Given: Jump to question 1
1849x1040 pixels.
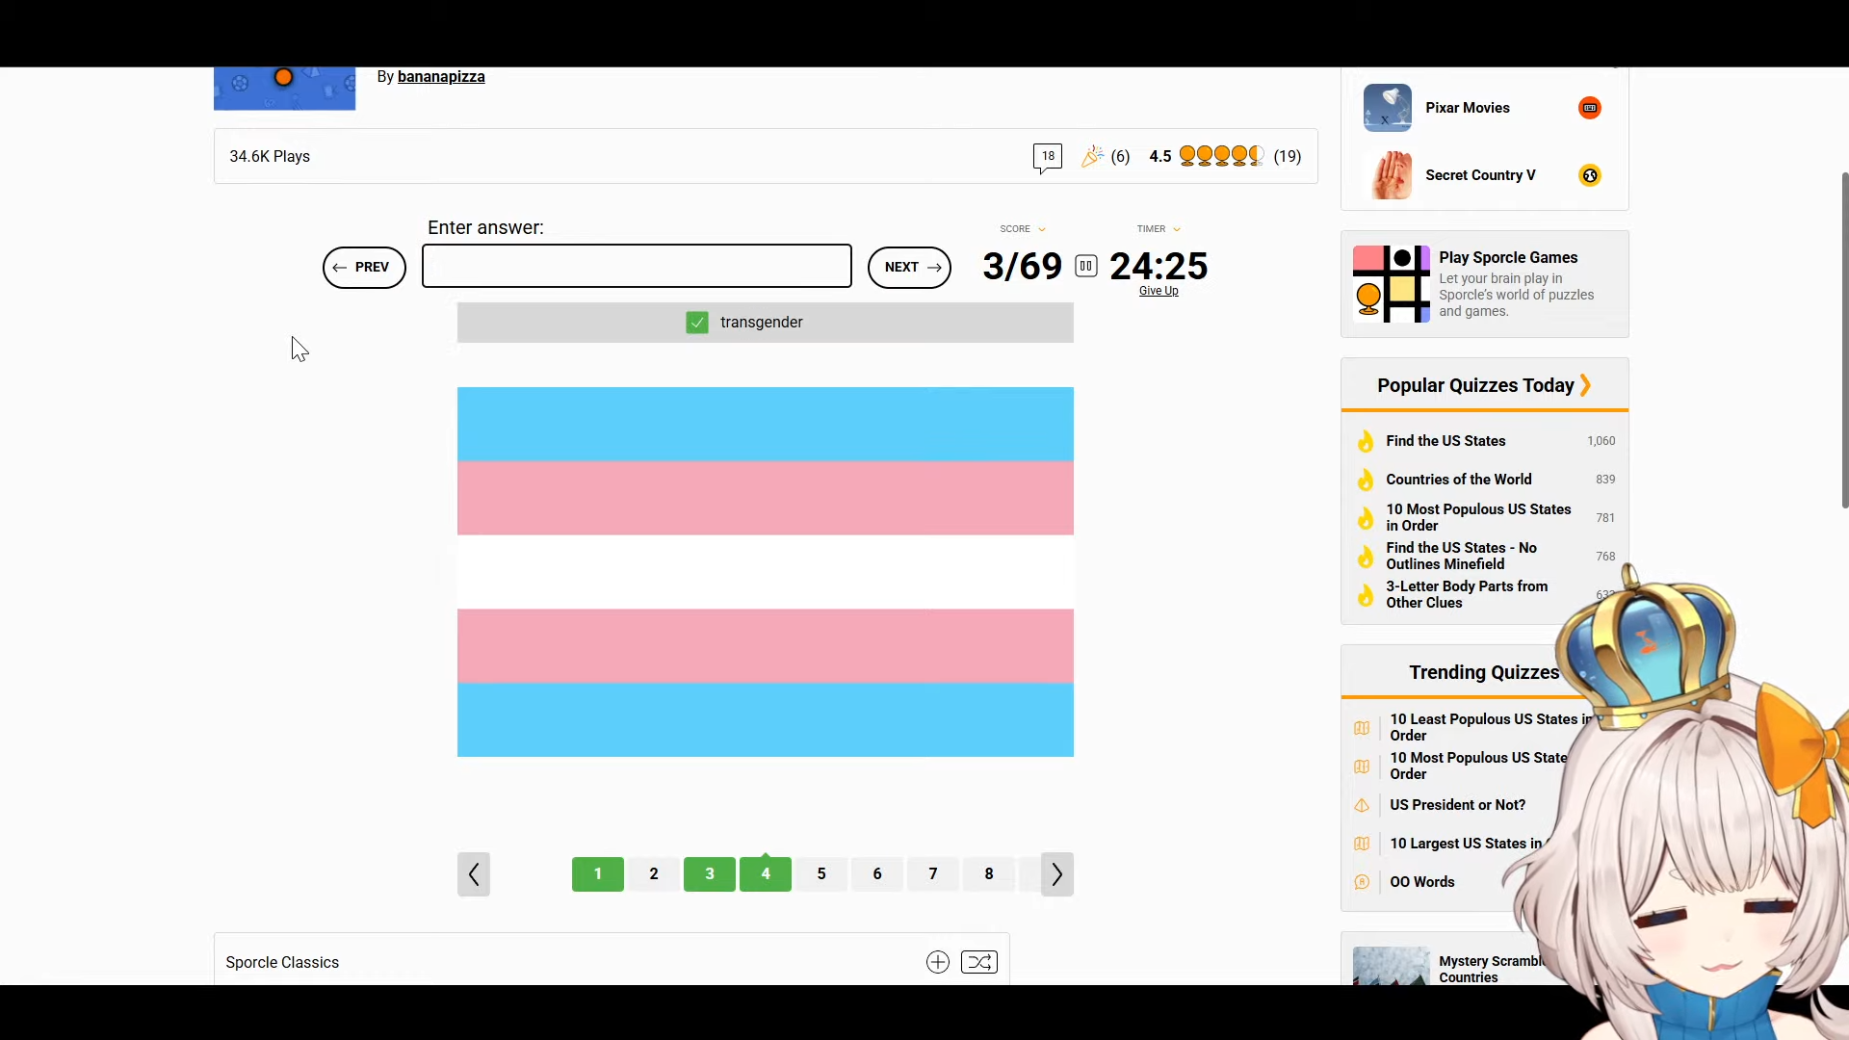Looking at the screenshot, I should (x=598, y=874).
